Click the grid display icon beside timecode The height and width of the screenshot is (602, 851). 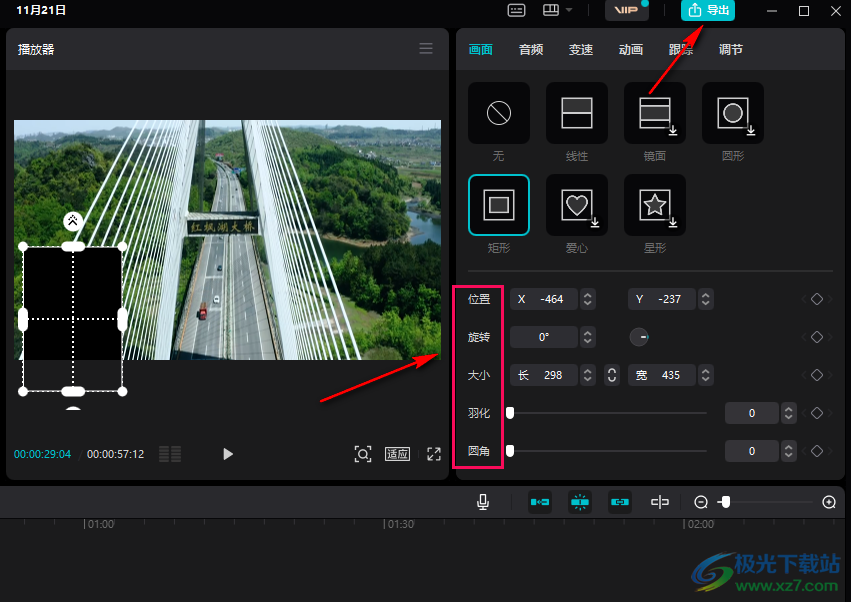click(x=170, y=454)
